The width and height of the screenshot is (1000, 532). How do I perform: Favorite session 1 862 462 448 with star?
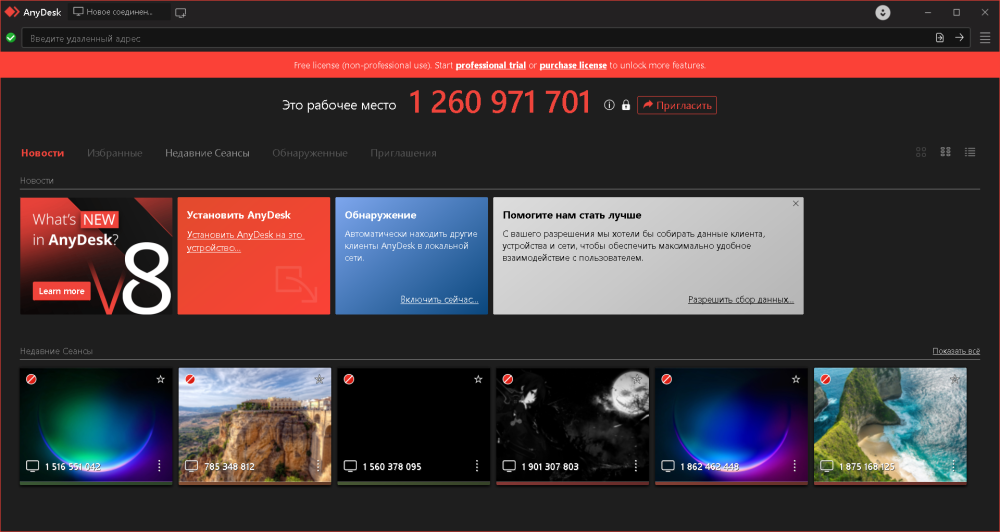tap(796, 379)
